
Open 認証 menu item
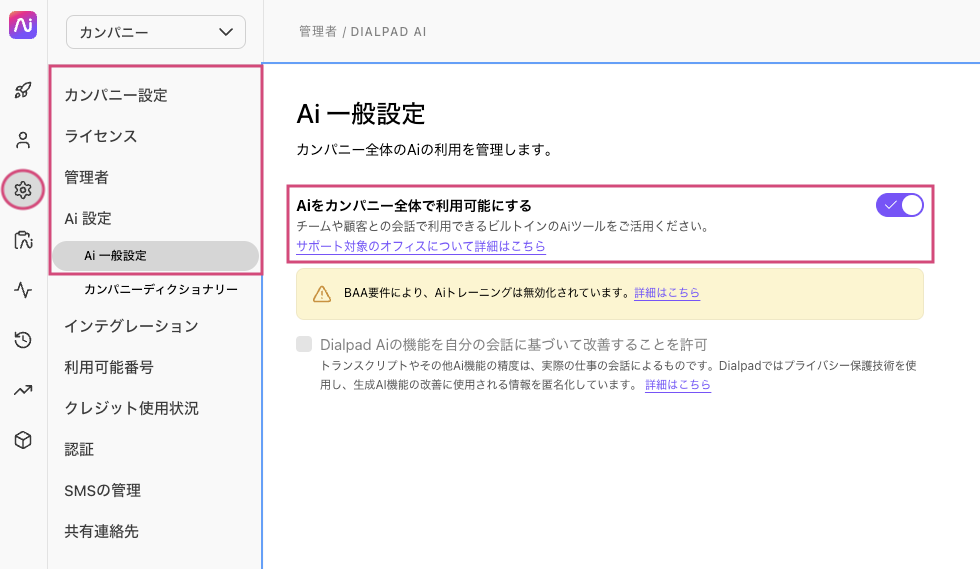79,450
